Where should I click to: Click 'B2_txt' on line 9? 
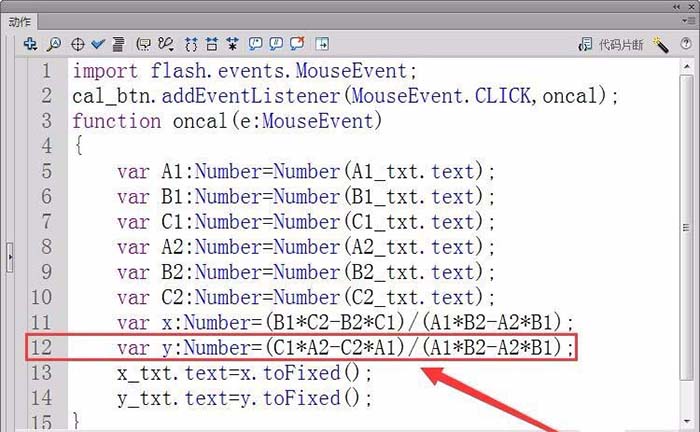(x=385, y=272)
